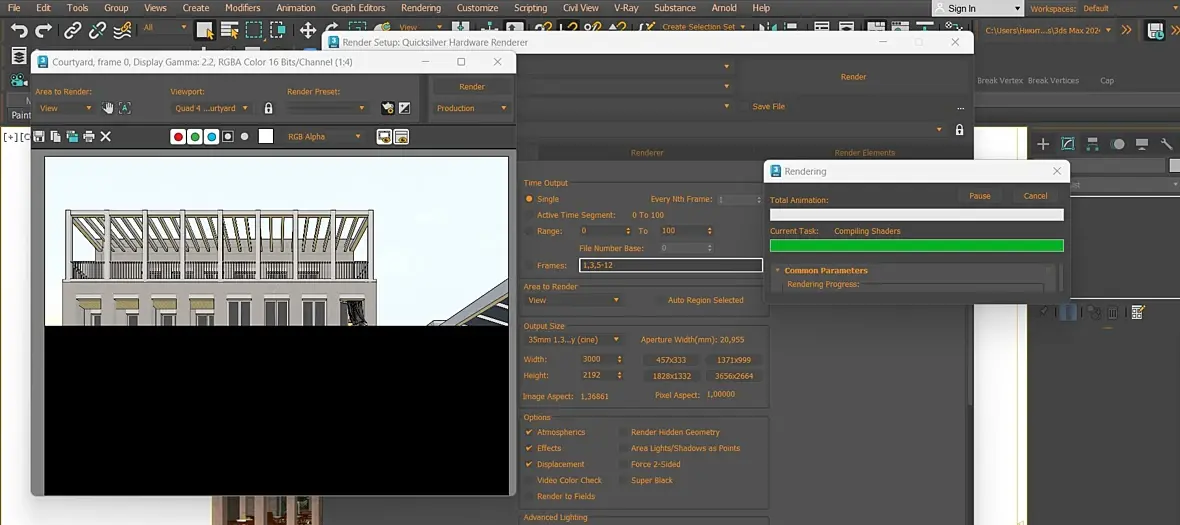Viewport: 1180px width, 525px height.
Task: Click the Undo arrow in the main toolbar
Action: point(19,31)
